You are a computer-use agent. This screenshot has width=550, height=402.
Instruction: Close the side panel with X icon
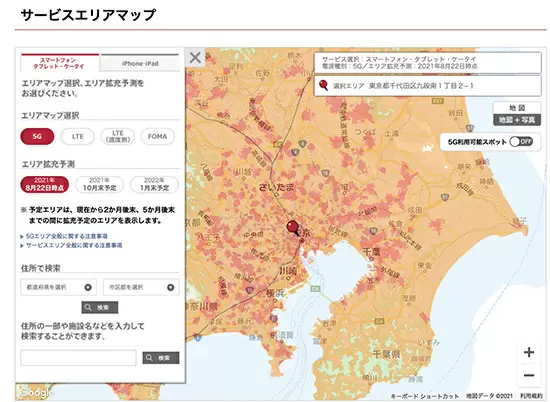195,58
